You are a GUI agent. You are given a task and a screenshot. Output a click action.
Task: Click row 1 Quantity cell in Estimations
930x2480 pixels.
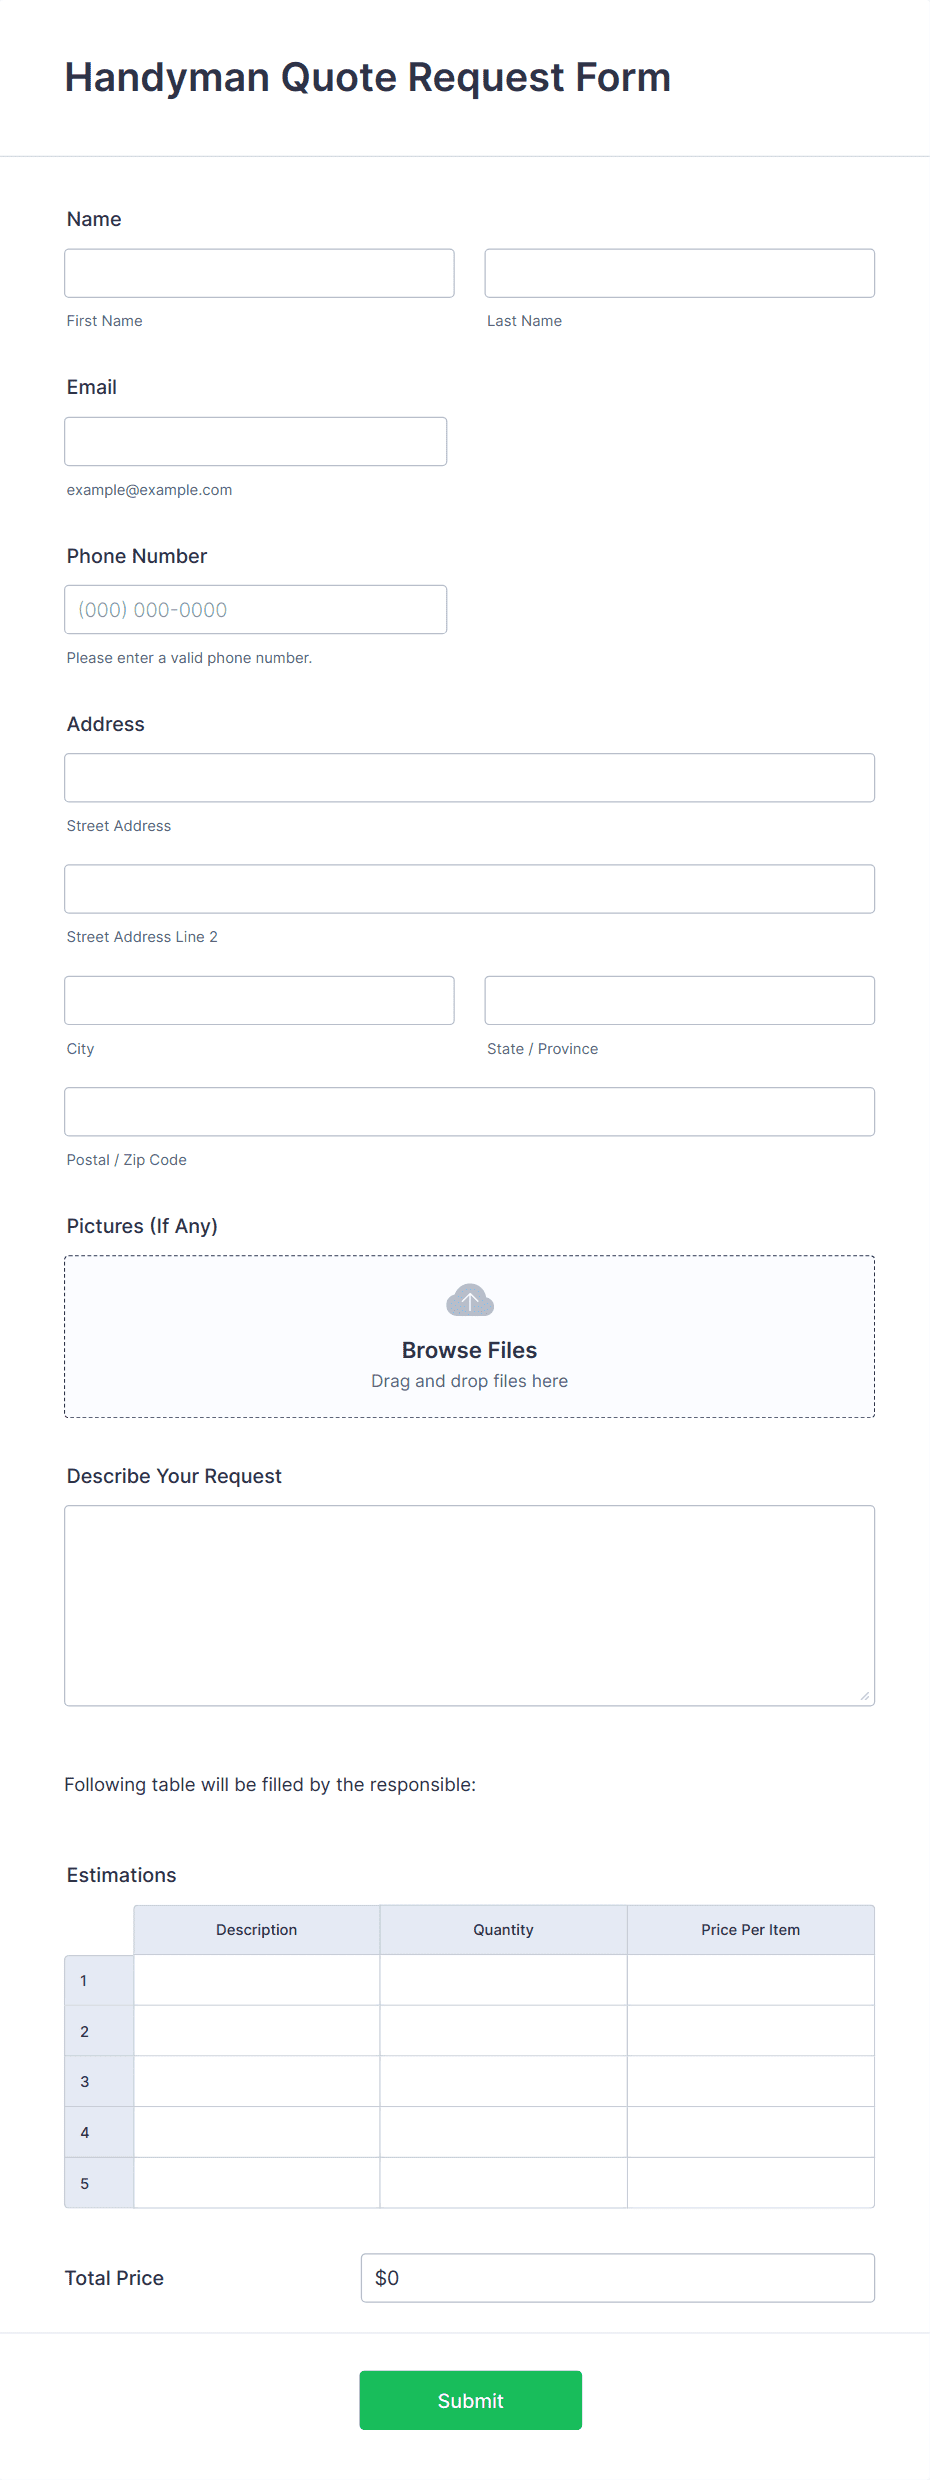click(503, 1980)
